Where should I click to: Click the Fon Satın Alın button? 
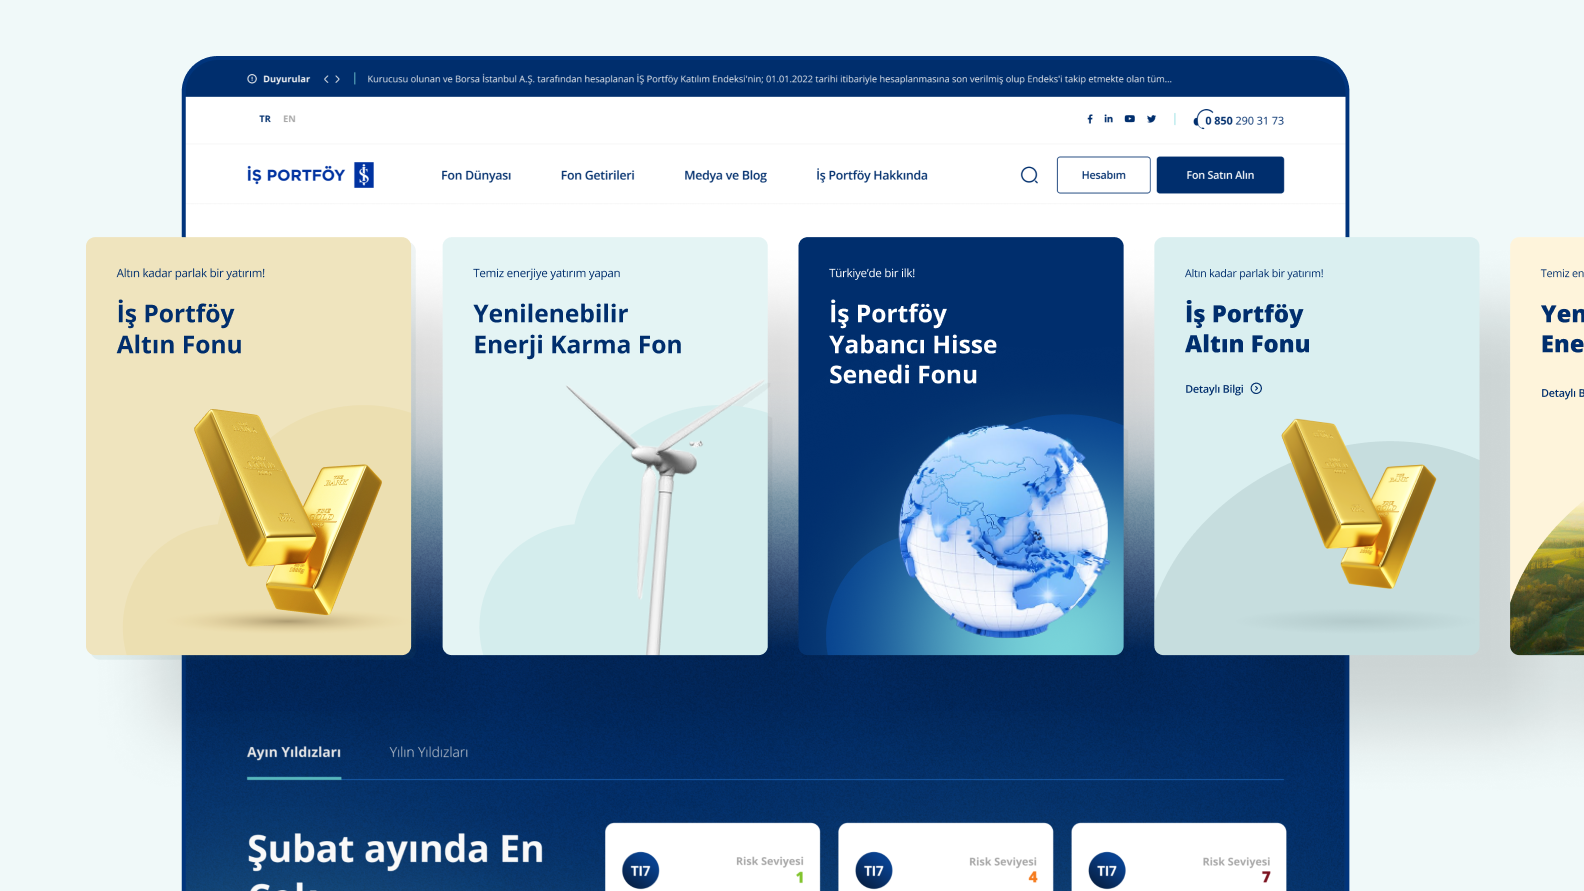(1220, 175)
